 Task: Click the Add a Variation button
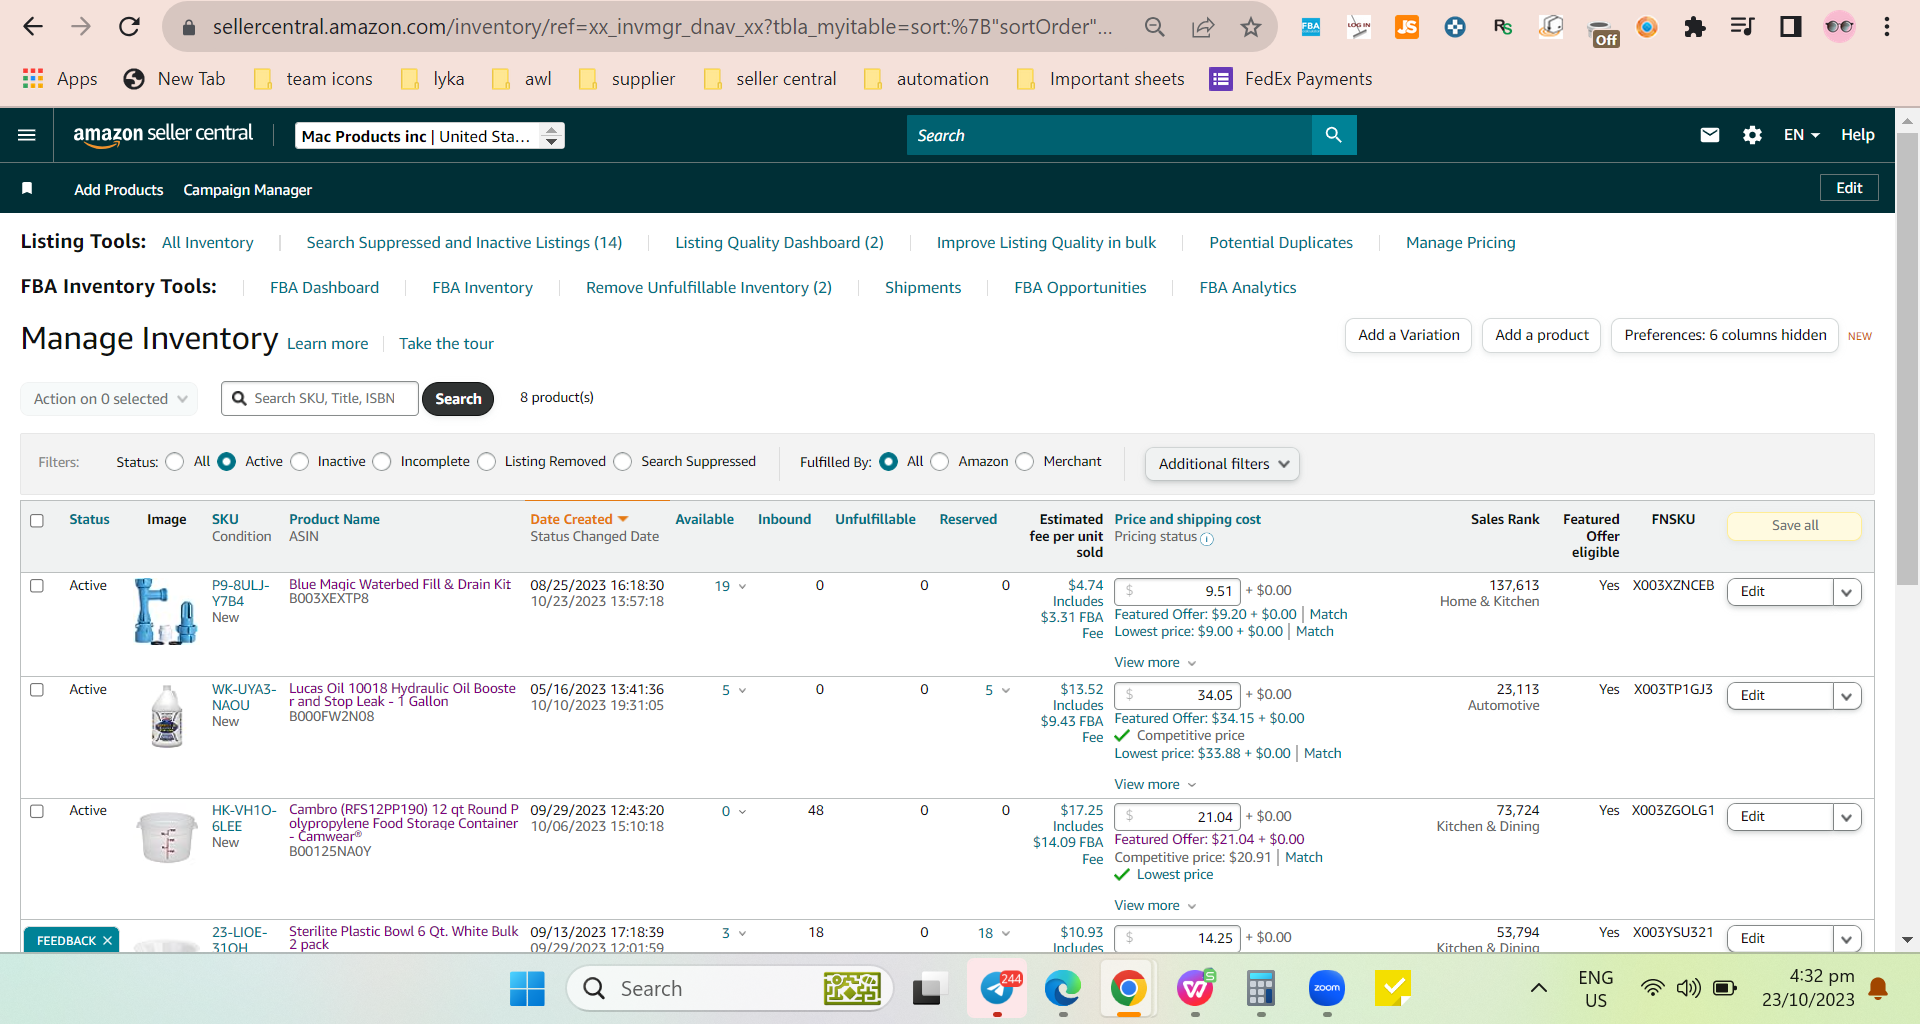(x=1408, y=336)
